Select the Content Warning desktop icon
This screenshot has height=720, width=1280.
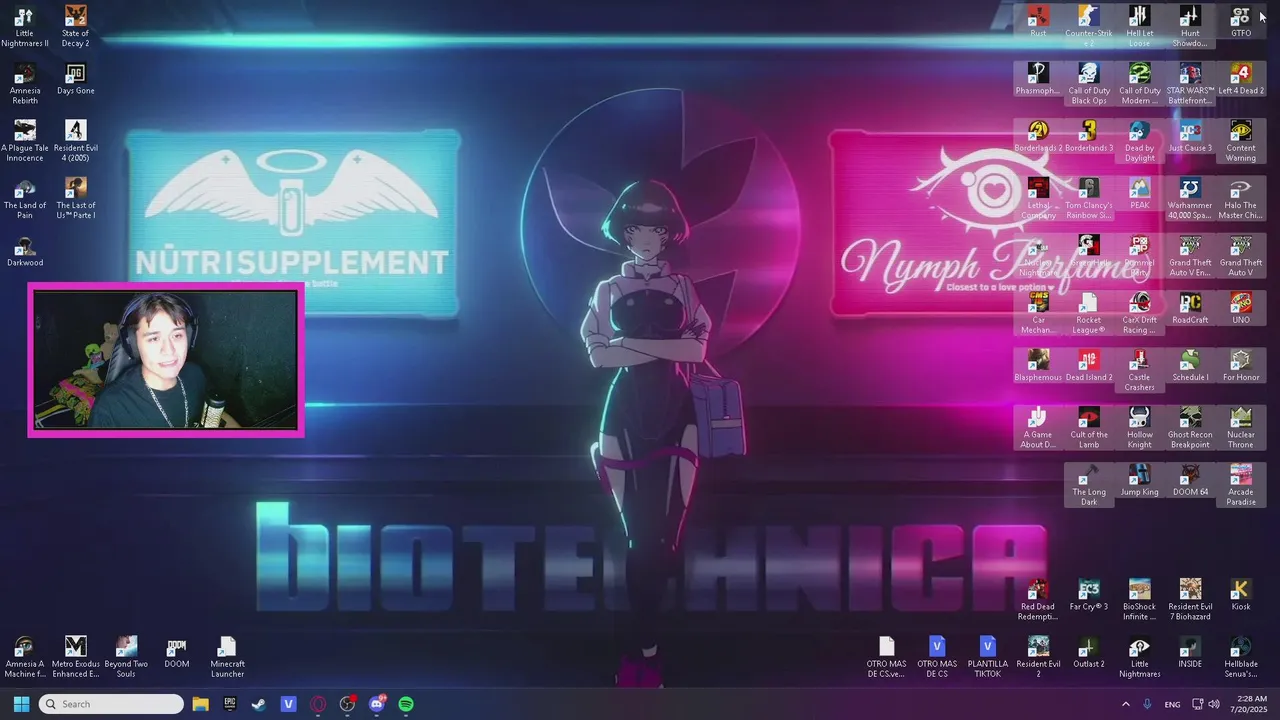click(x=1241, y=141)
